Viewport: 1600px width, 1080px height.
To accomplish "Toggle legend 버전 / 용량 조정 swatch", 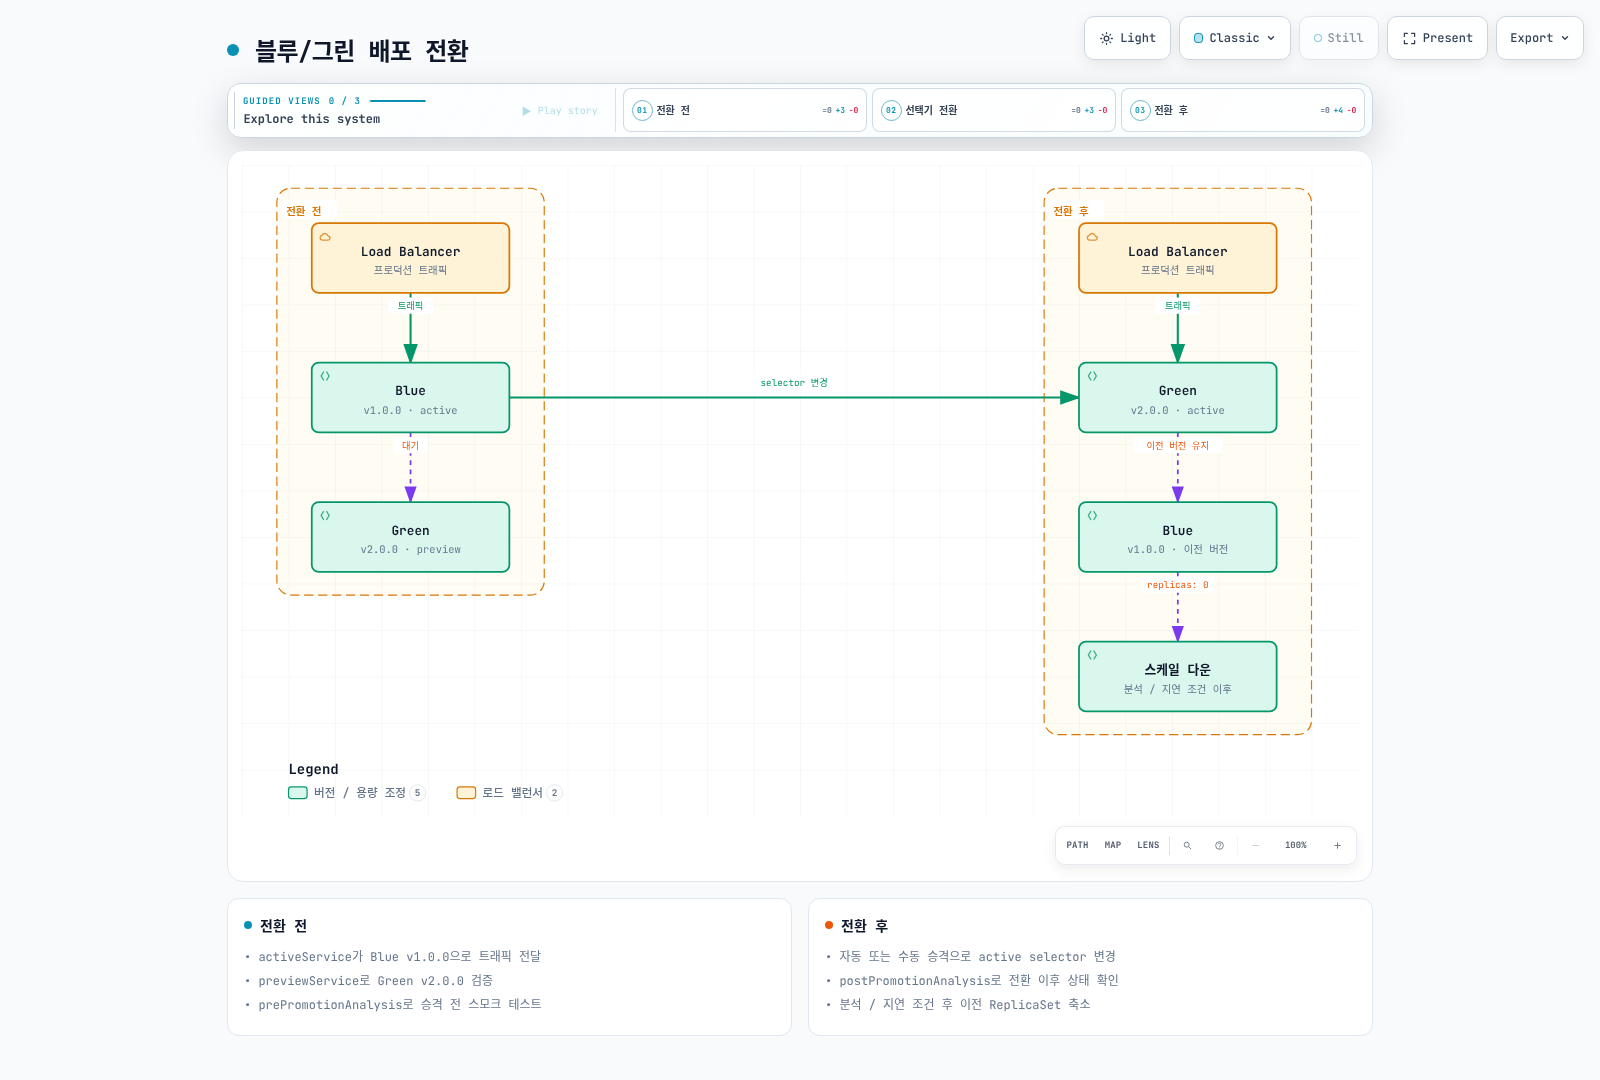I will click(298, 793).
